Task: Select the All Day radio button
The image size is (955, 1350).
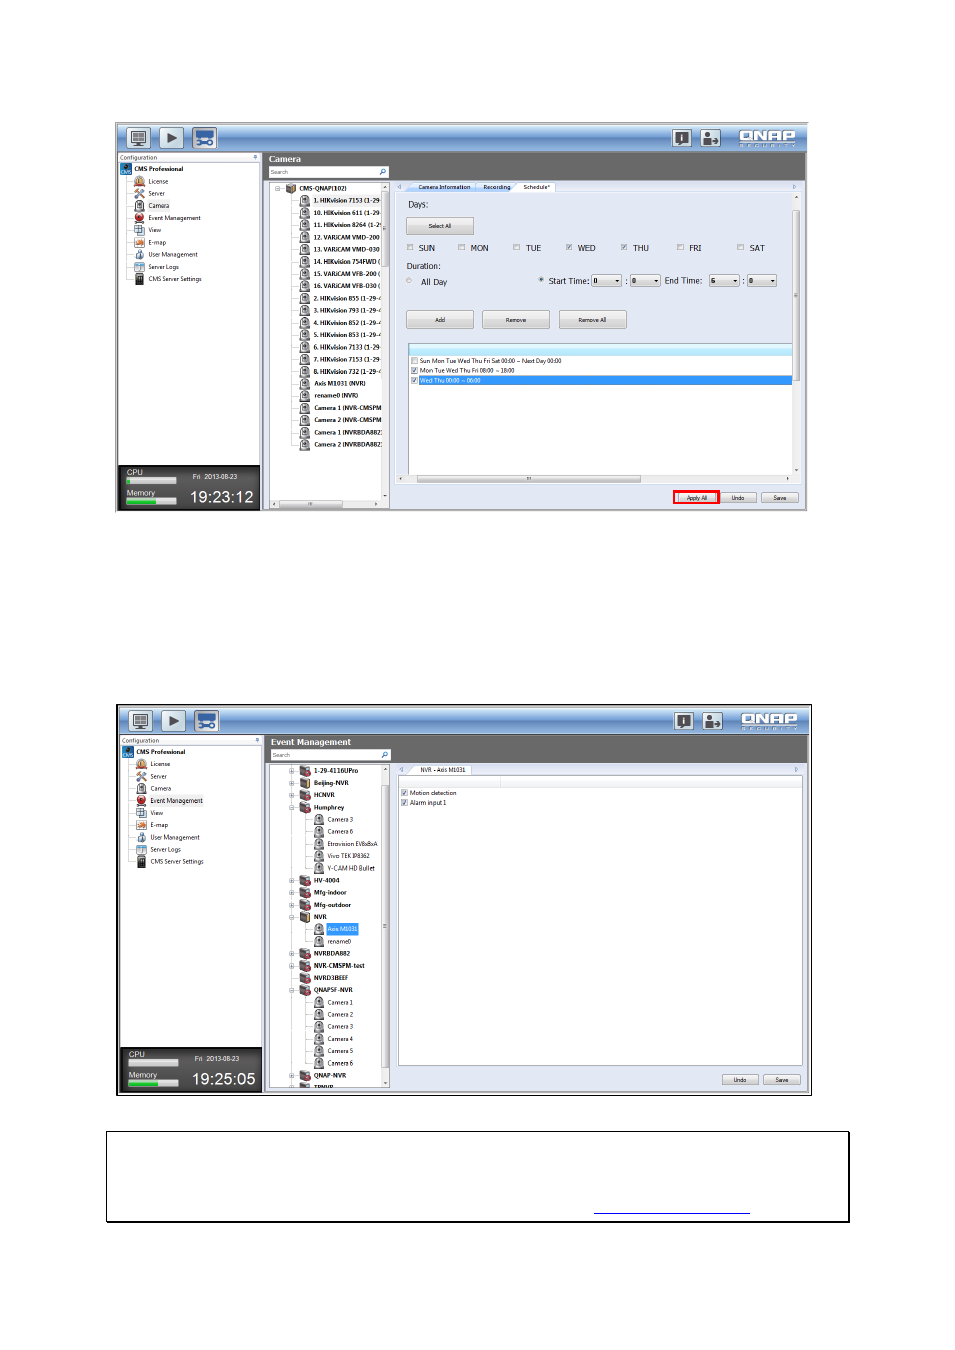Action: tap(410, 281)
